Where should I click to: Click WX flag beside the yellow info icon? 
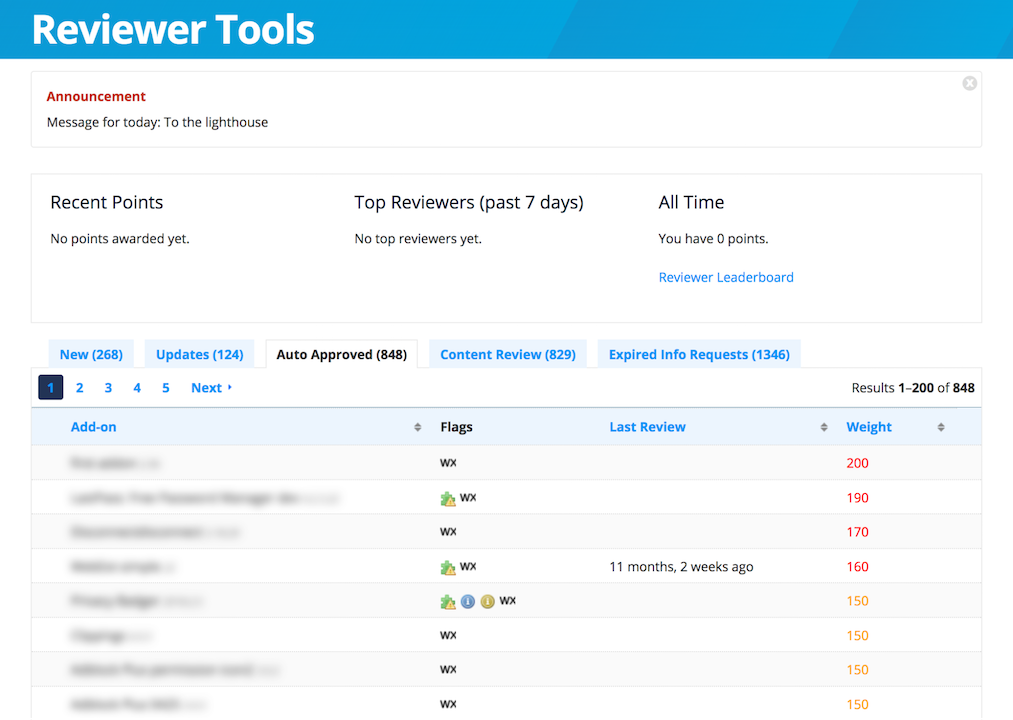(x=508, y=601)
